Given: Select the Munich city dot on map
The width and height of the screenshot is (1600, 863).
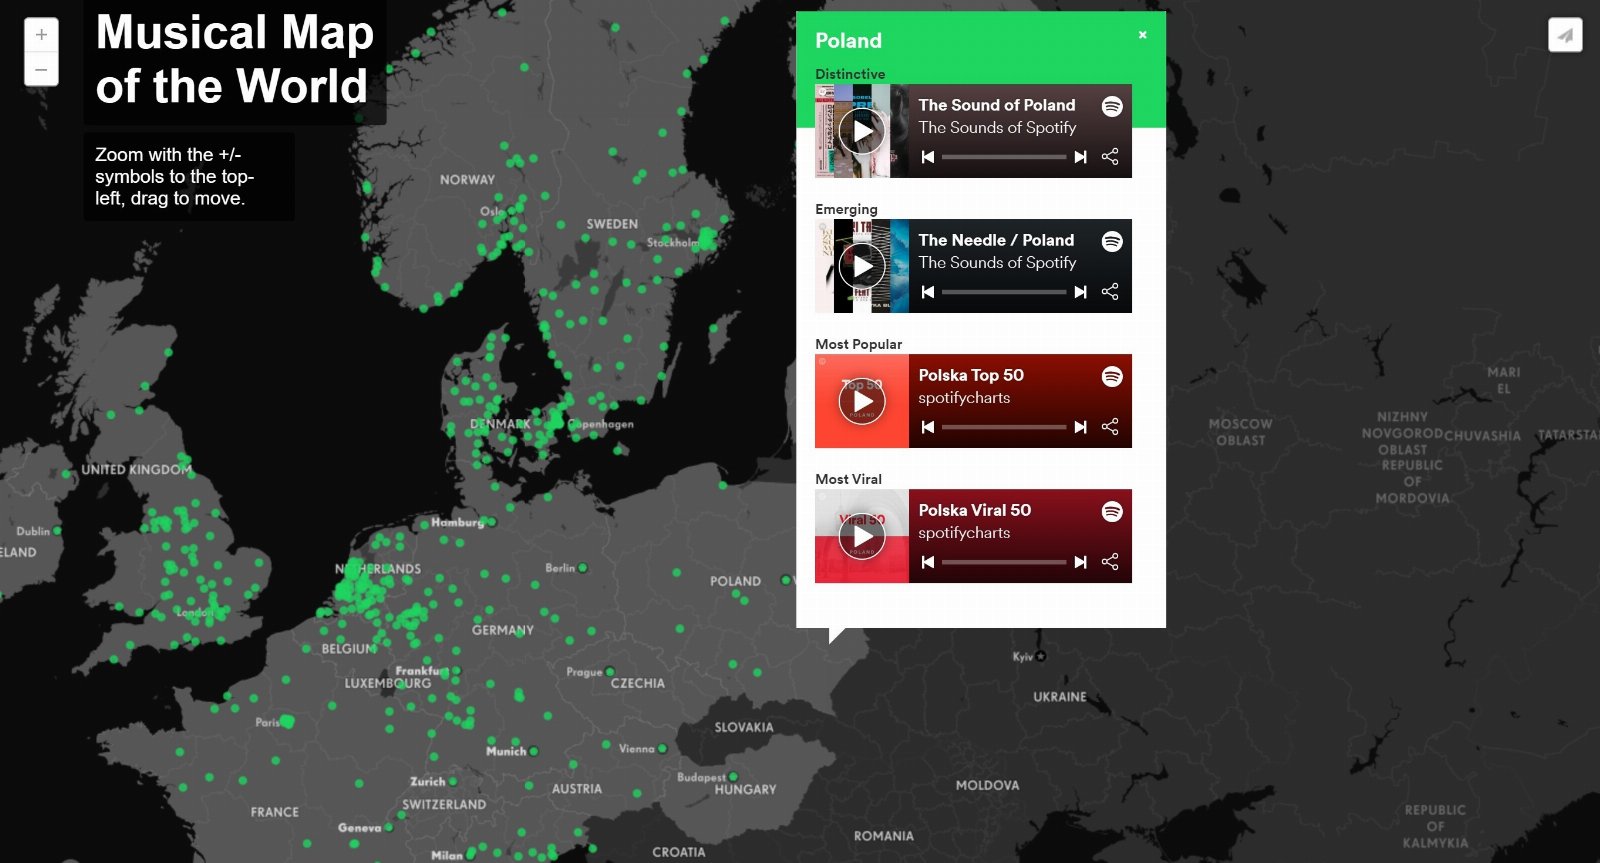Looking at the screenshot, I should (x=534, y=751).
